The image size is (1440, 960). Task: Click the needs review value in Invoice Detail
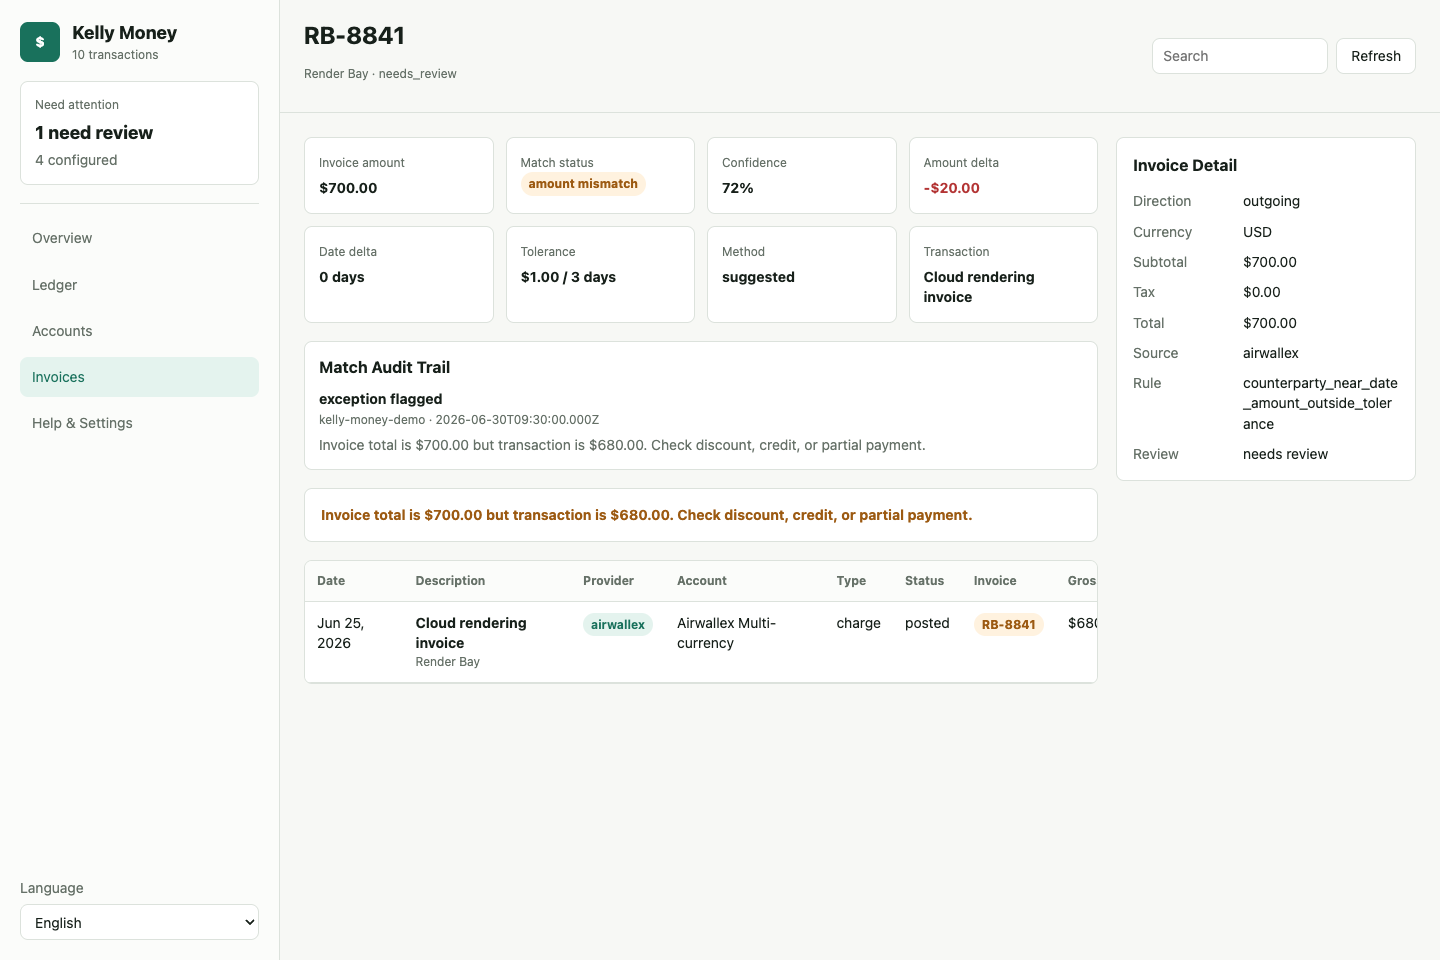pyautogui.click(x=1285, y=454)
